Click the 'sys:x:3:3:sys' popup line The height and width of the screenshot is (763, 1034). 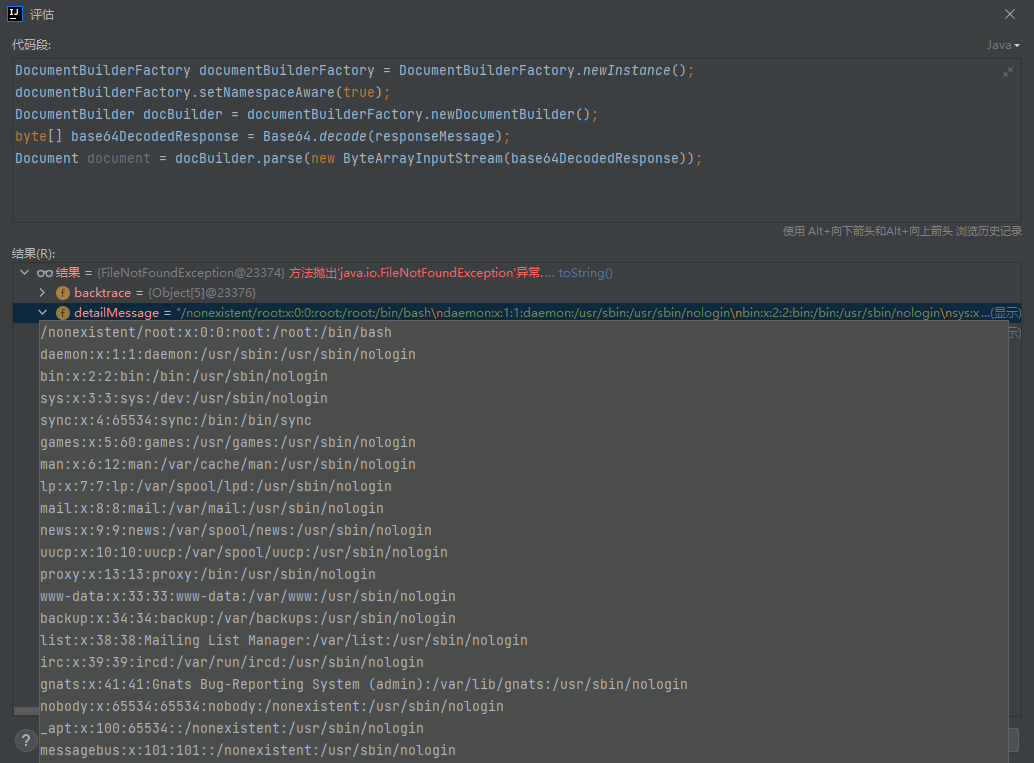pyautogui.click(x=183, y=398)
